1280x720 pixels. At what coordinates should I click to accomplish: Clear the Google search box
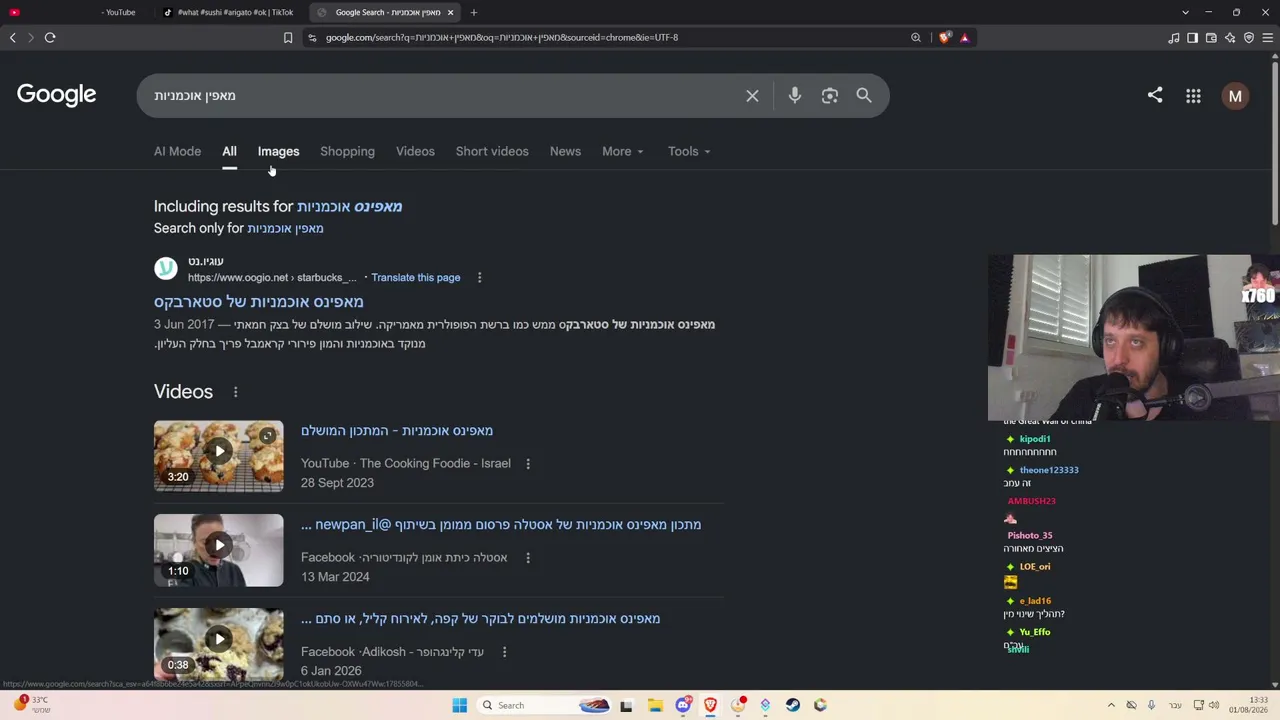click(752, 96)
